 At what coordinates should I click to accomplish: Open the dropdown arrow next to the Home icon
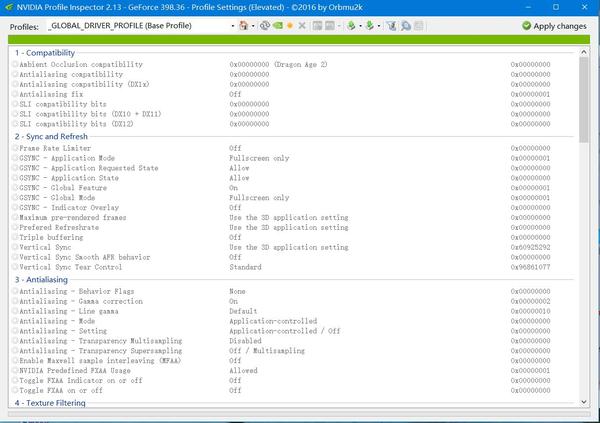[x=253, y=26]
